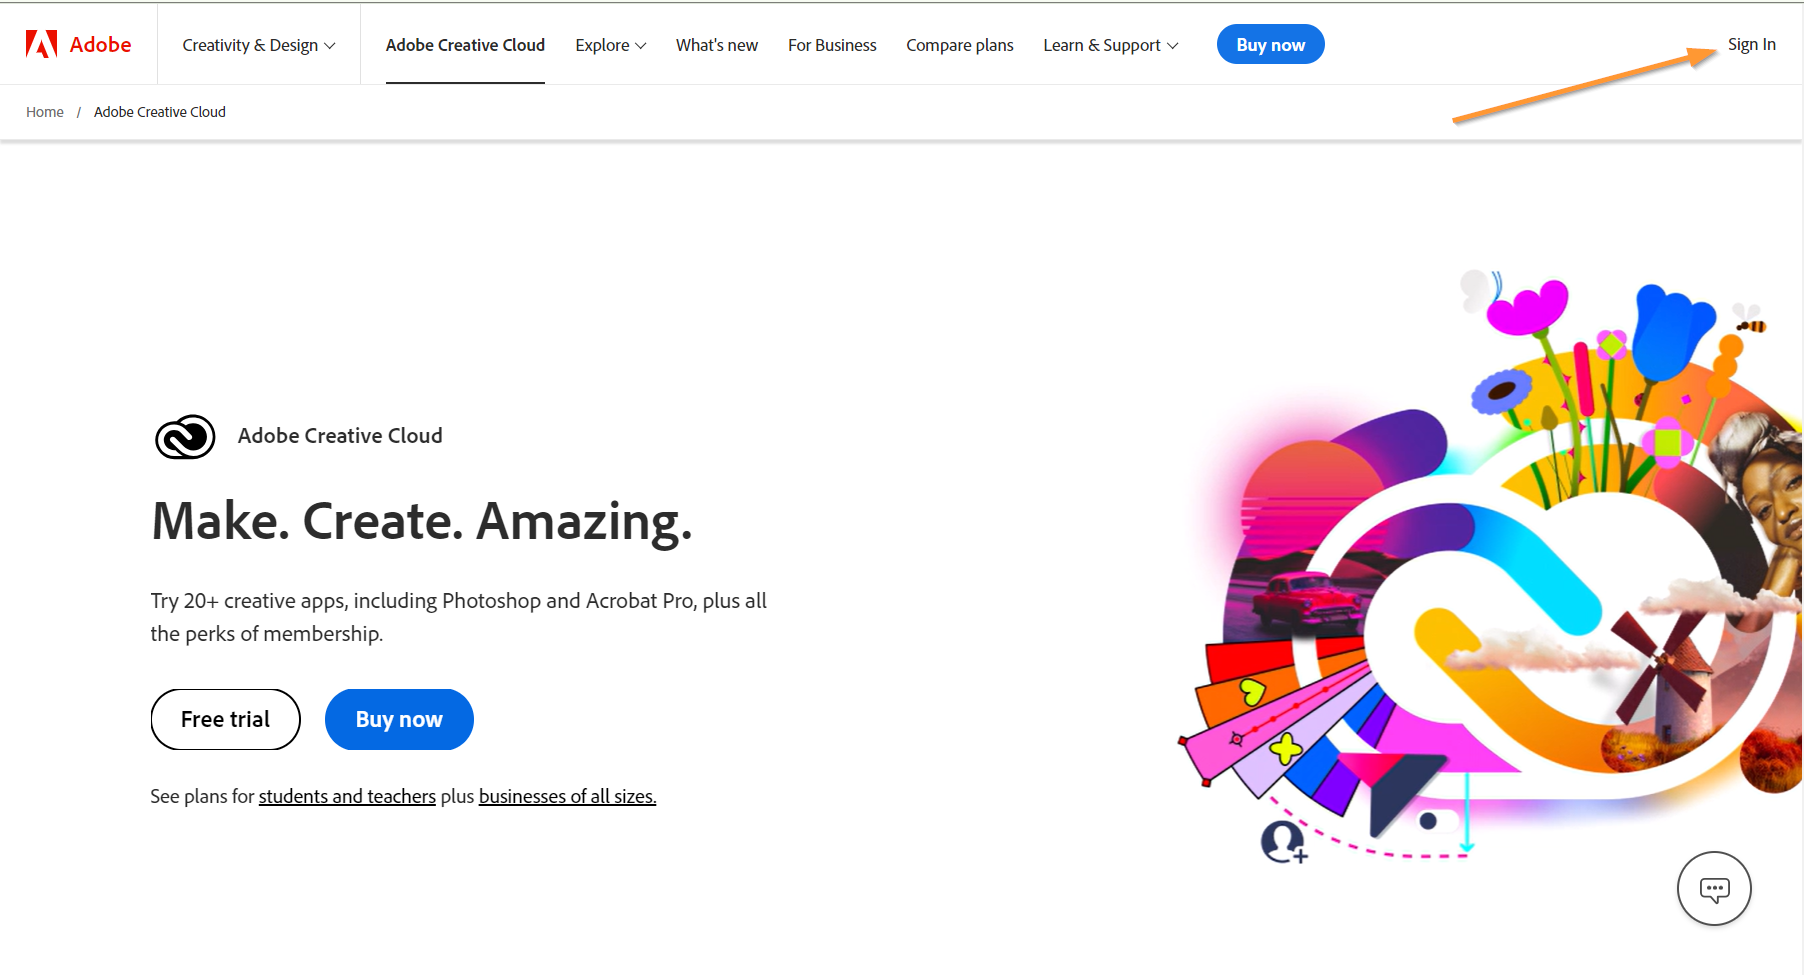This screenshot has height=975, width=1804.
Task: Go to the For Business page
Action: [832, 45]
